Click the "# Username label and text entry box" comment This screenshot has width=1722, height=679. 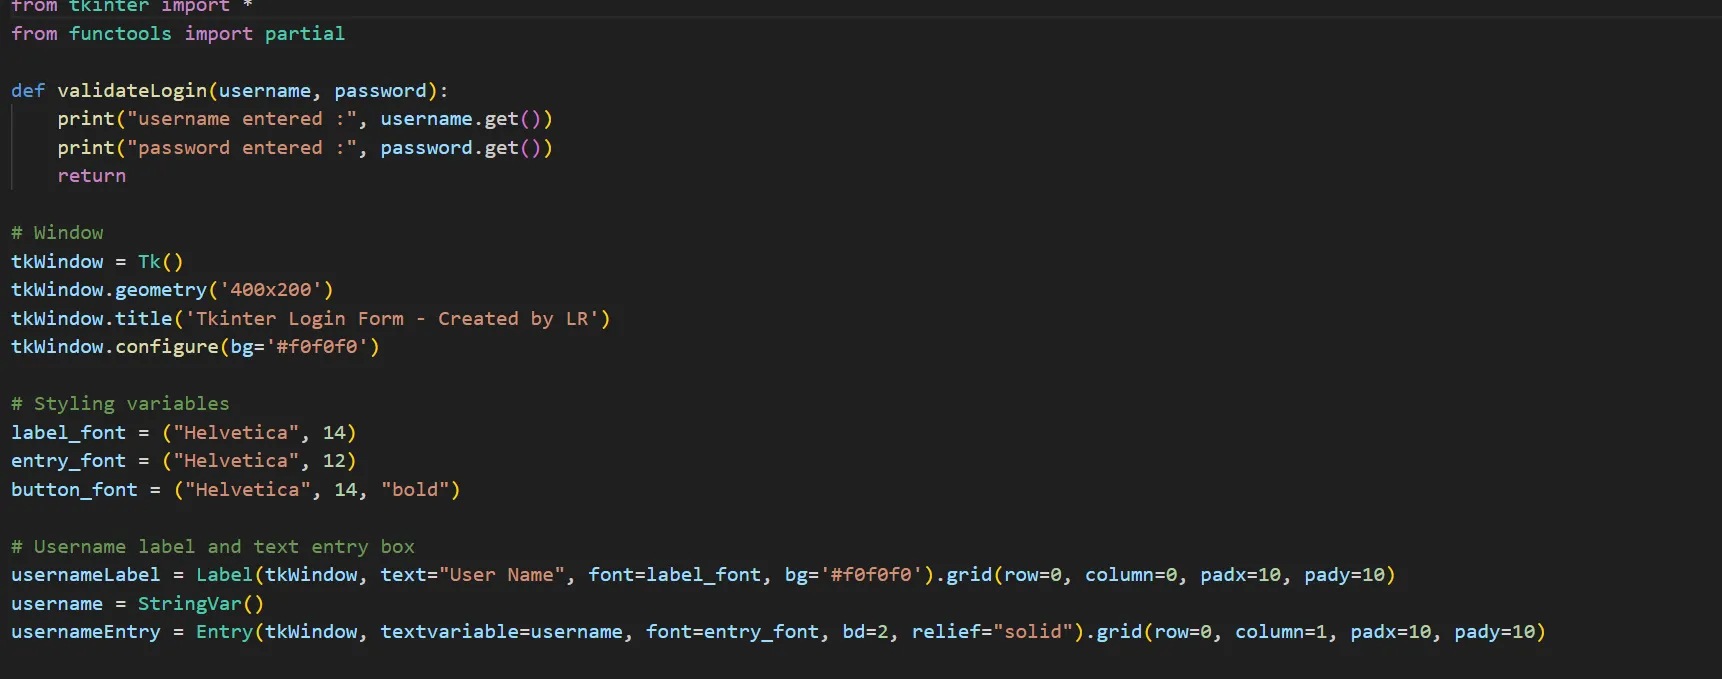click(x=212, y=547)
